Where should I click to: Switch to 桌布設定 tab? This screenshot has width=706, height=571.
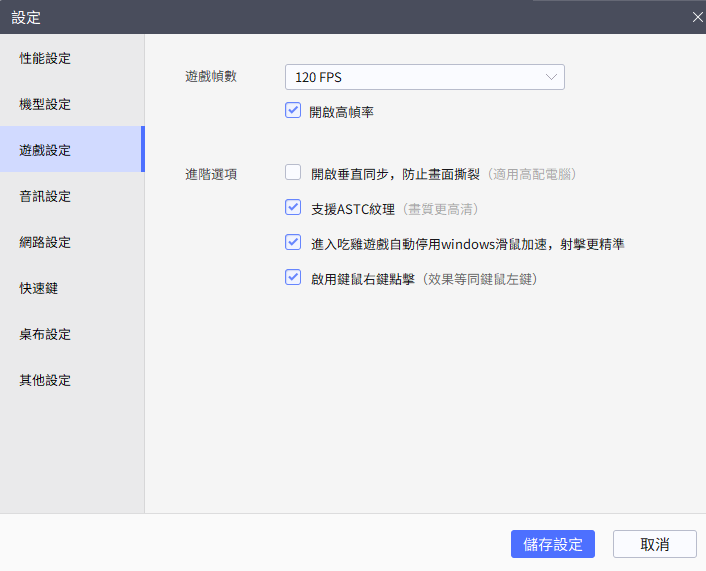click(x=46, y=334)
